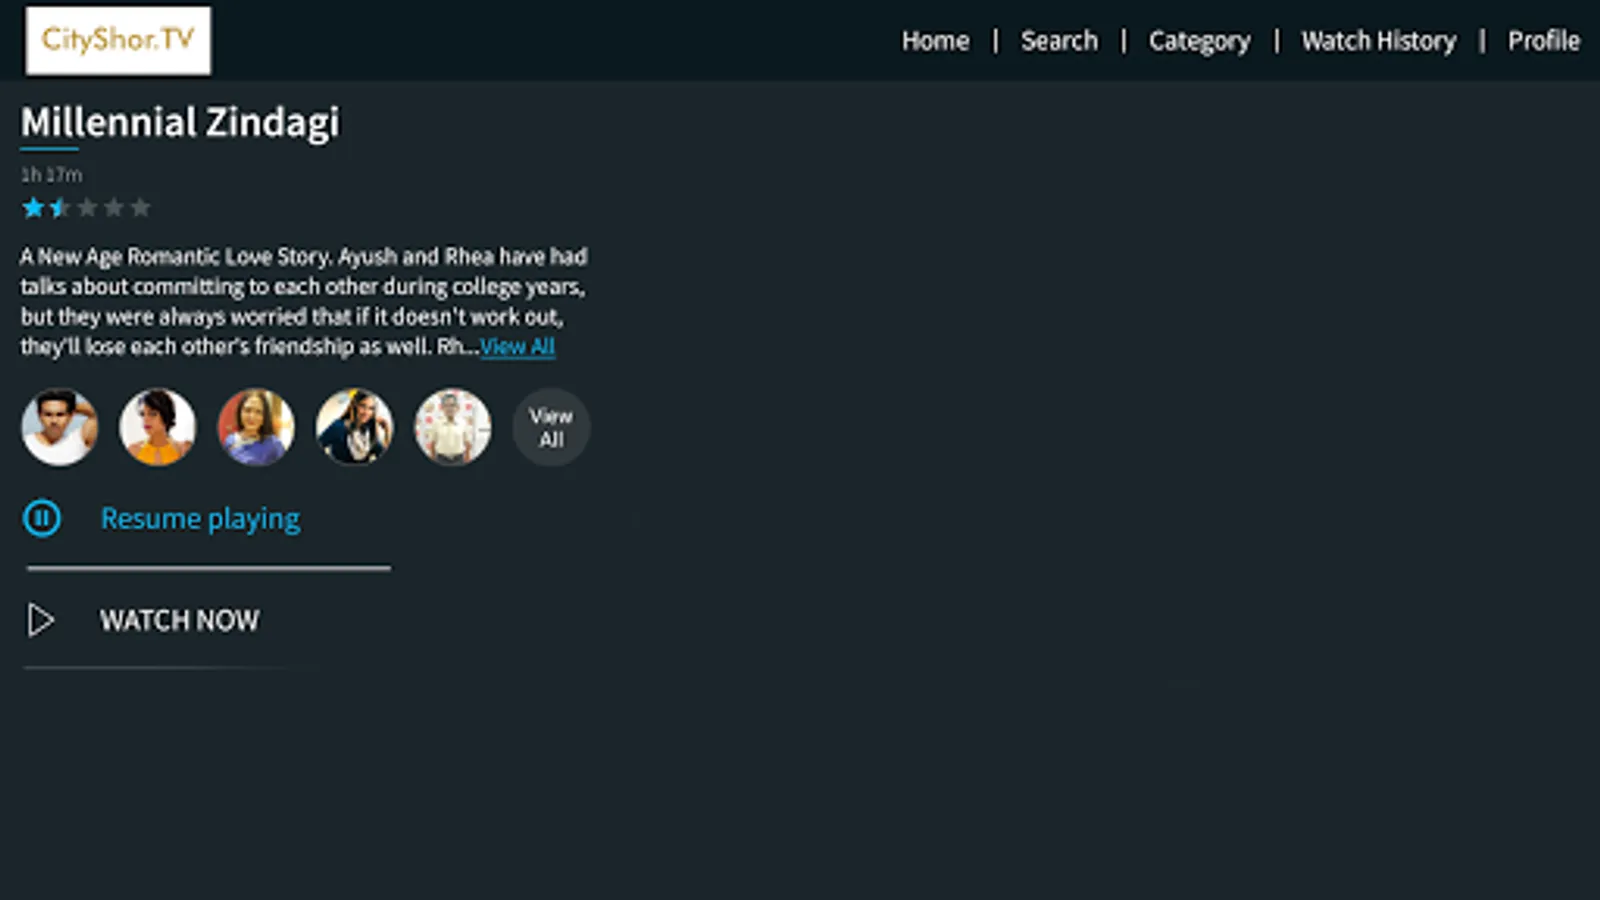This screenshot has width=1600, height=900.
Task: Click the fourth cast member's photo
Action: click(354, 427)
